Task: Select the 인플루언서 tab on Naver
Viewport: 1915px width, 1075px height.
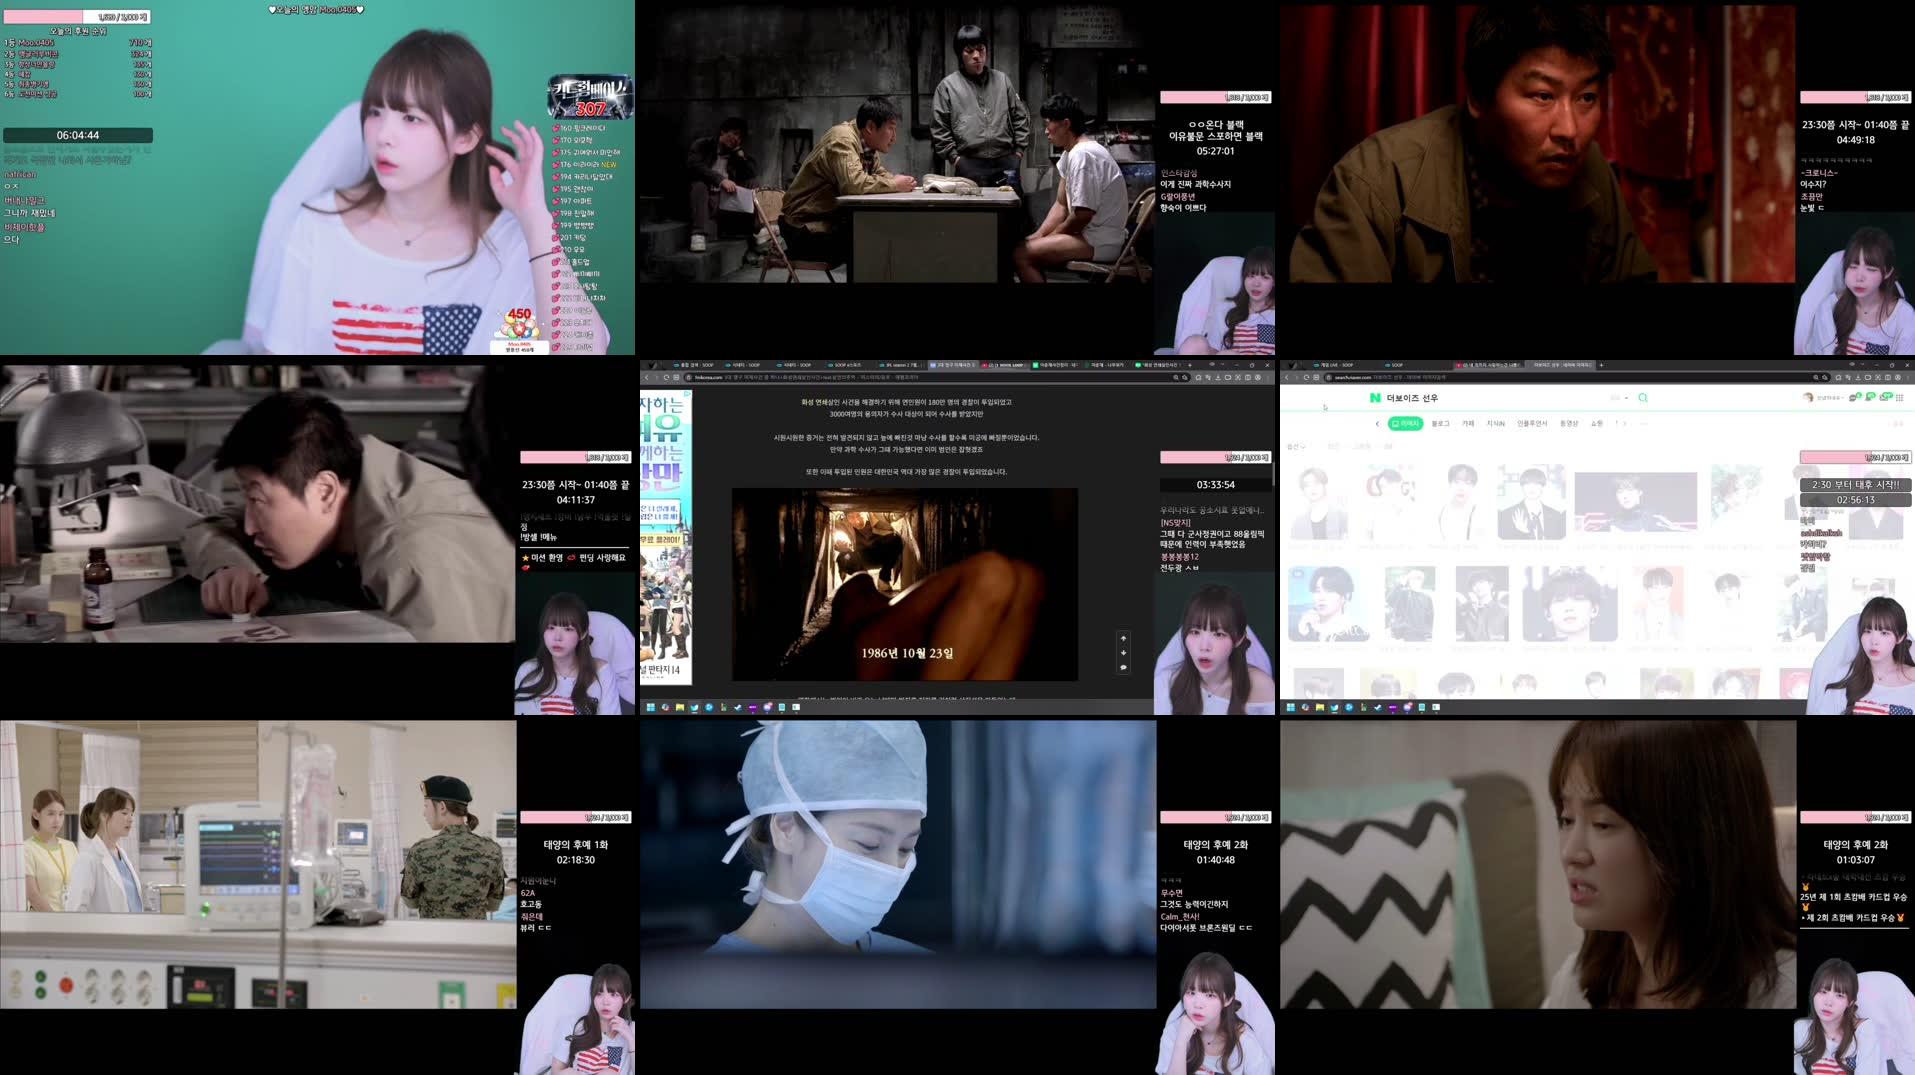Action: 1532,424
